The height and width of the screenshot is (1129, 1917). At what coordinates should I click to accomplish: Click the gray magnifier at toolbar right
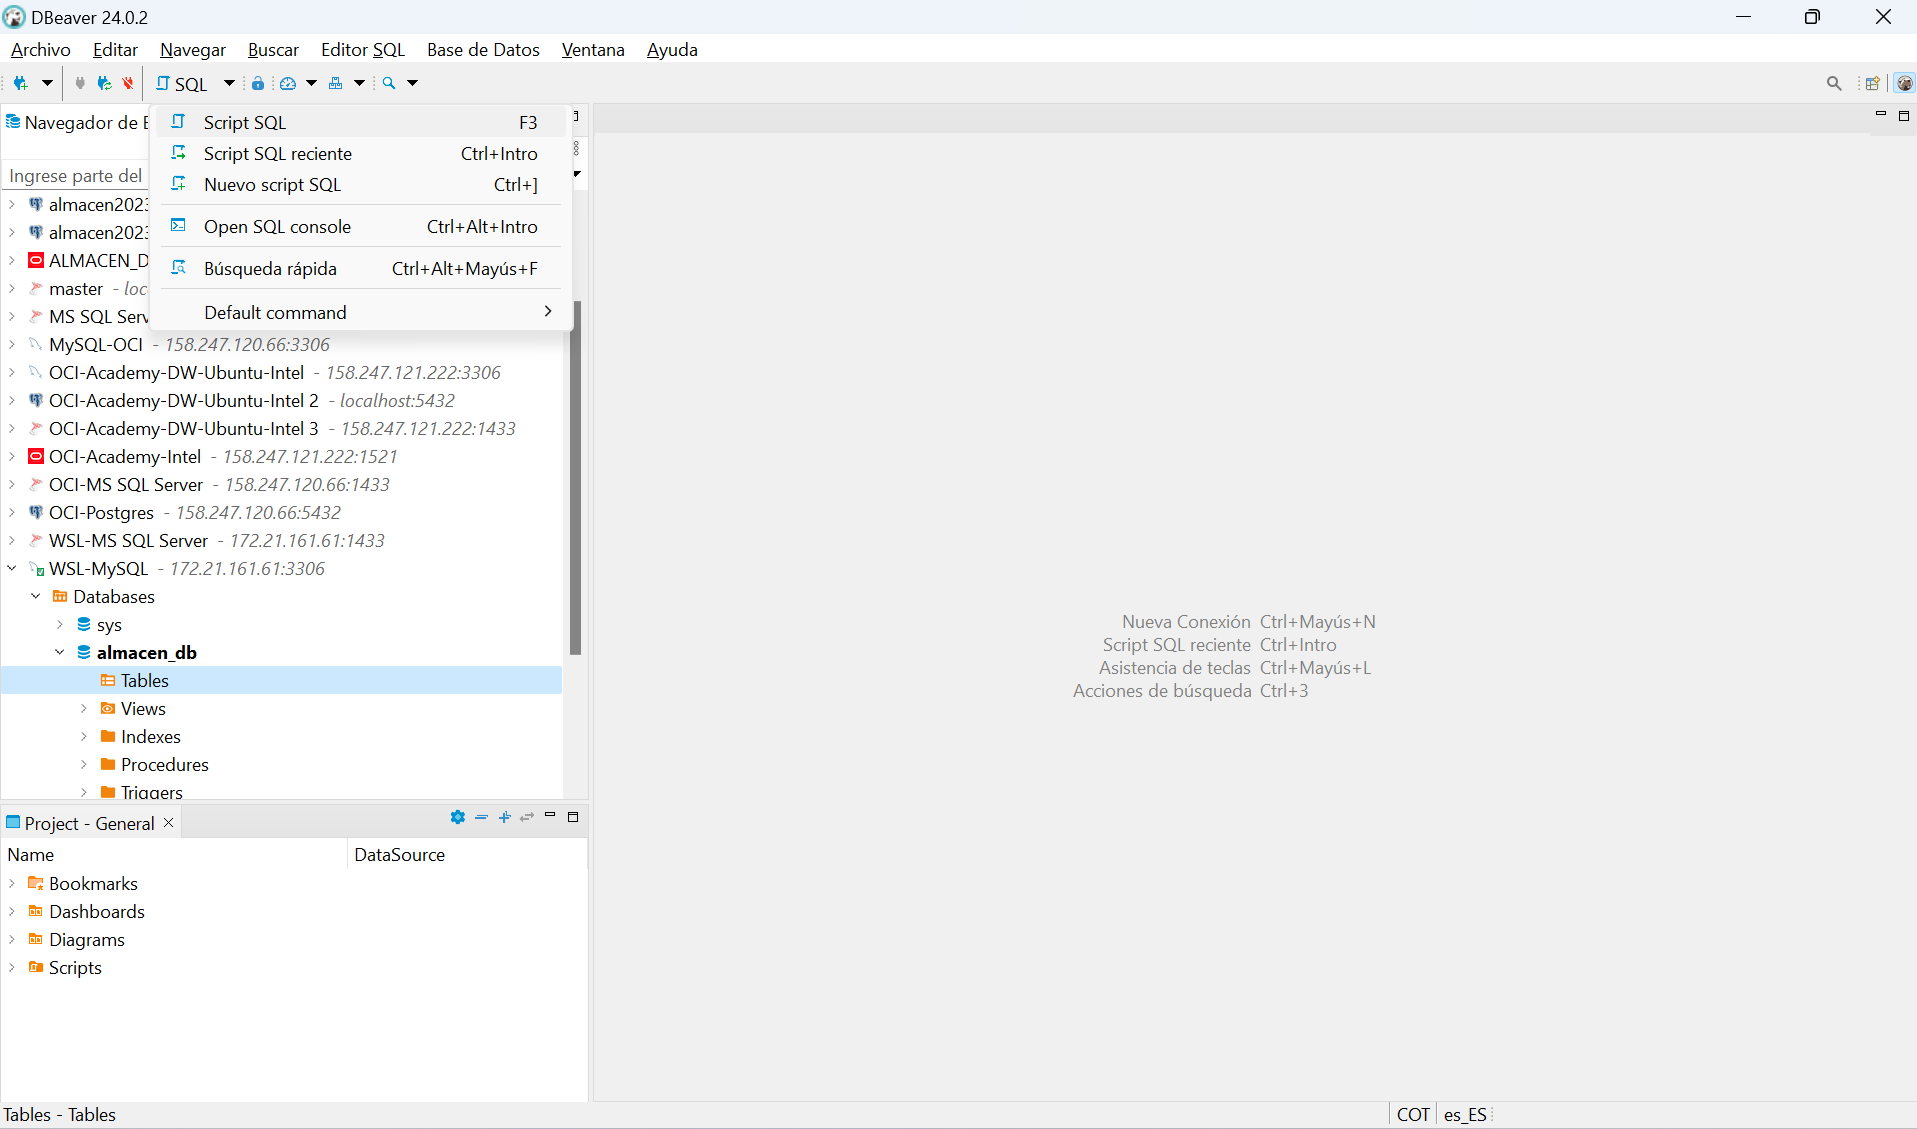click(x=1834, y=84)
